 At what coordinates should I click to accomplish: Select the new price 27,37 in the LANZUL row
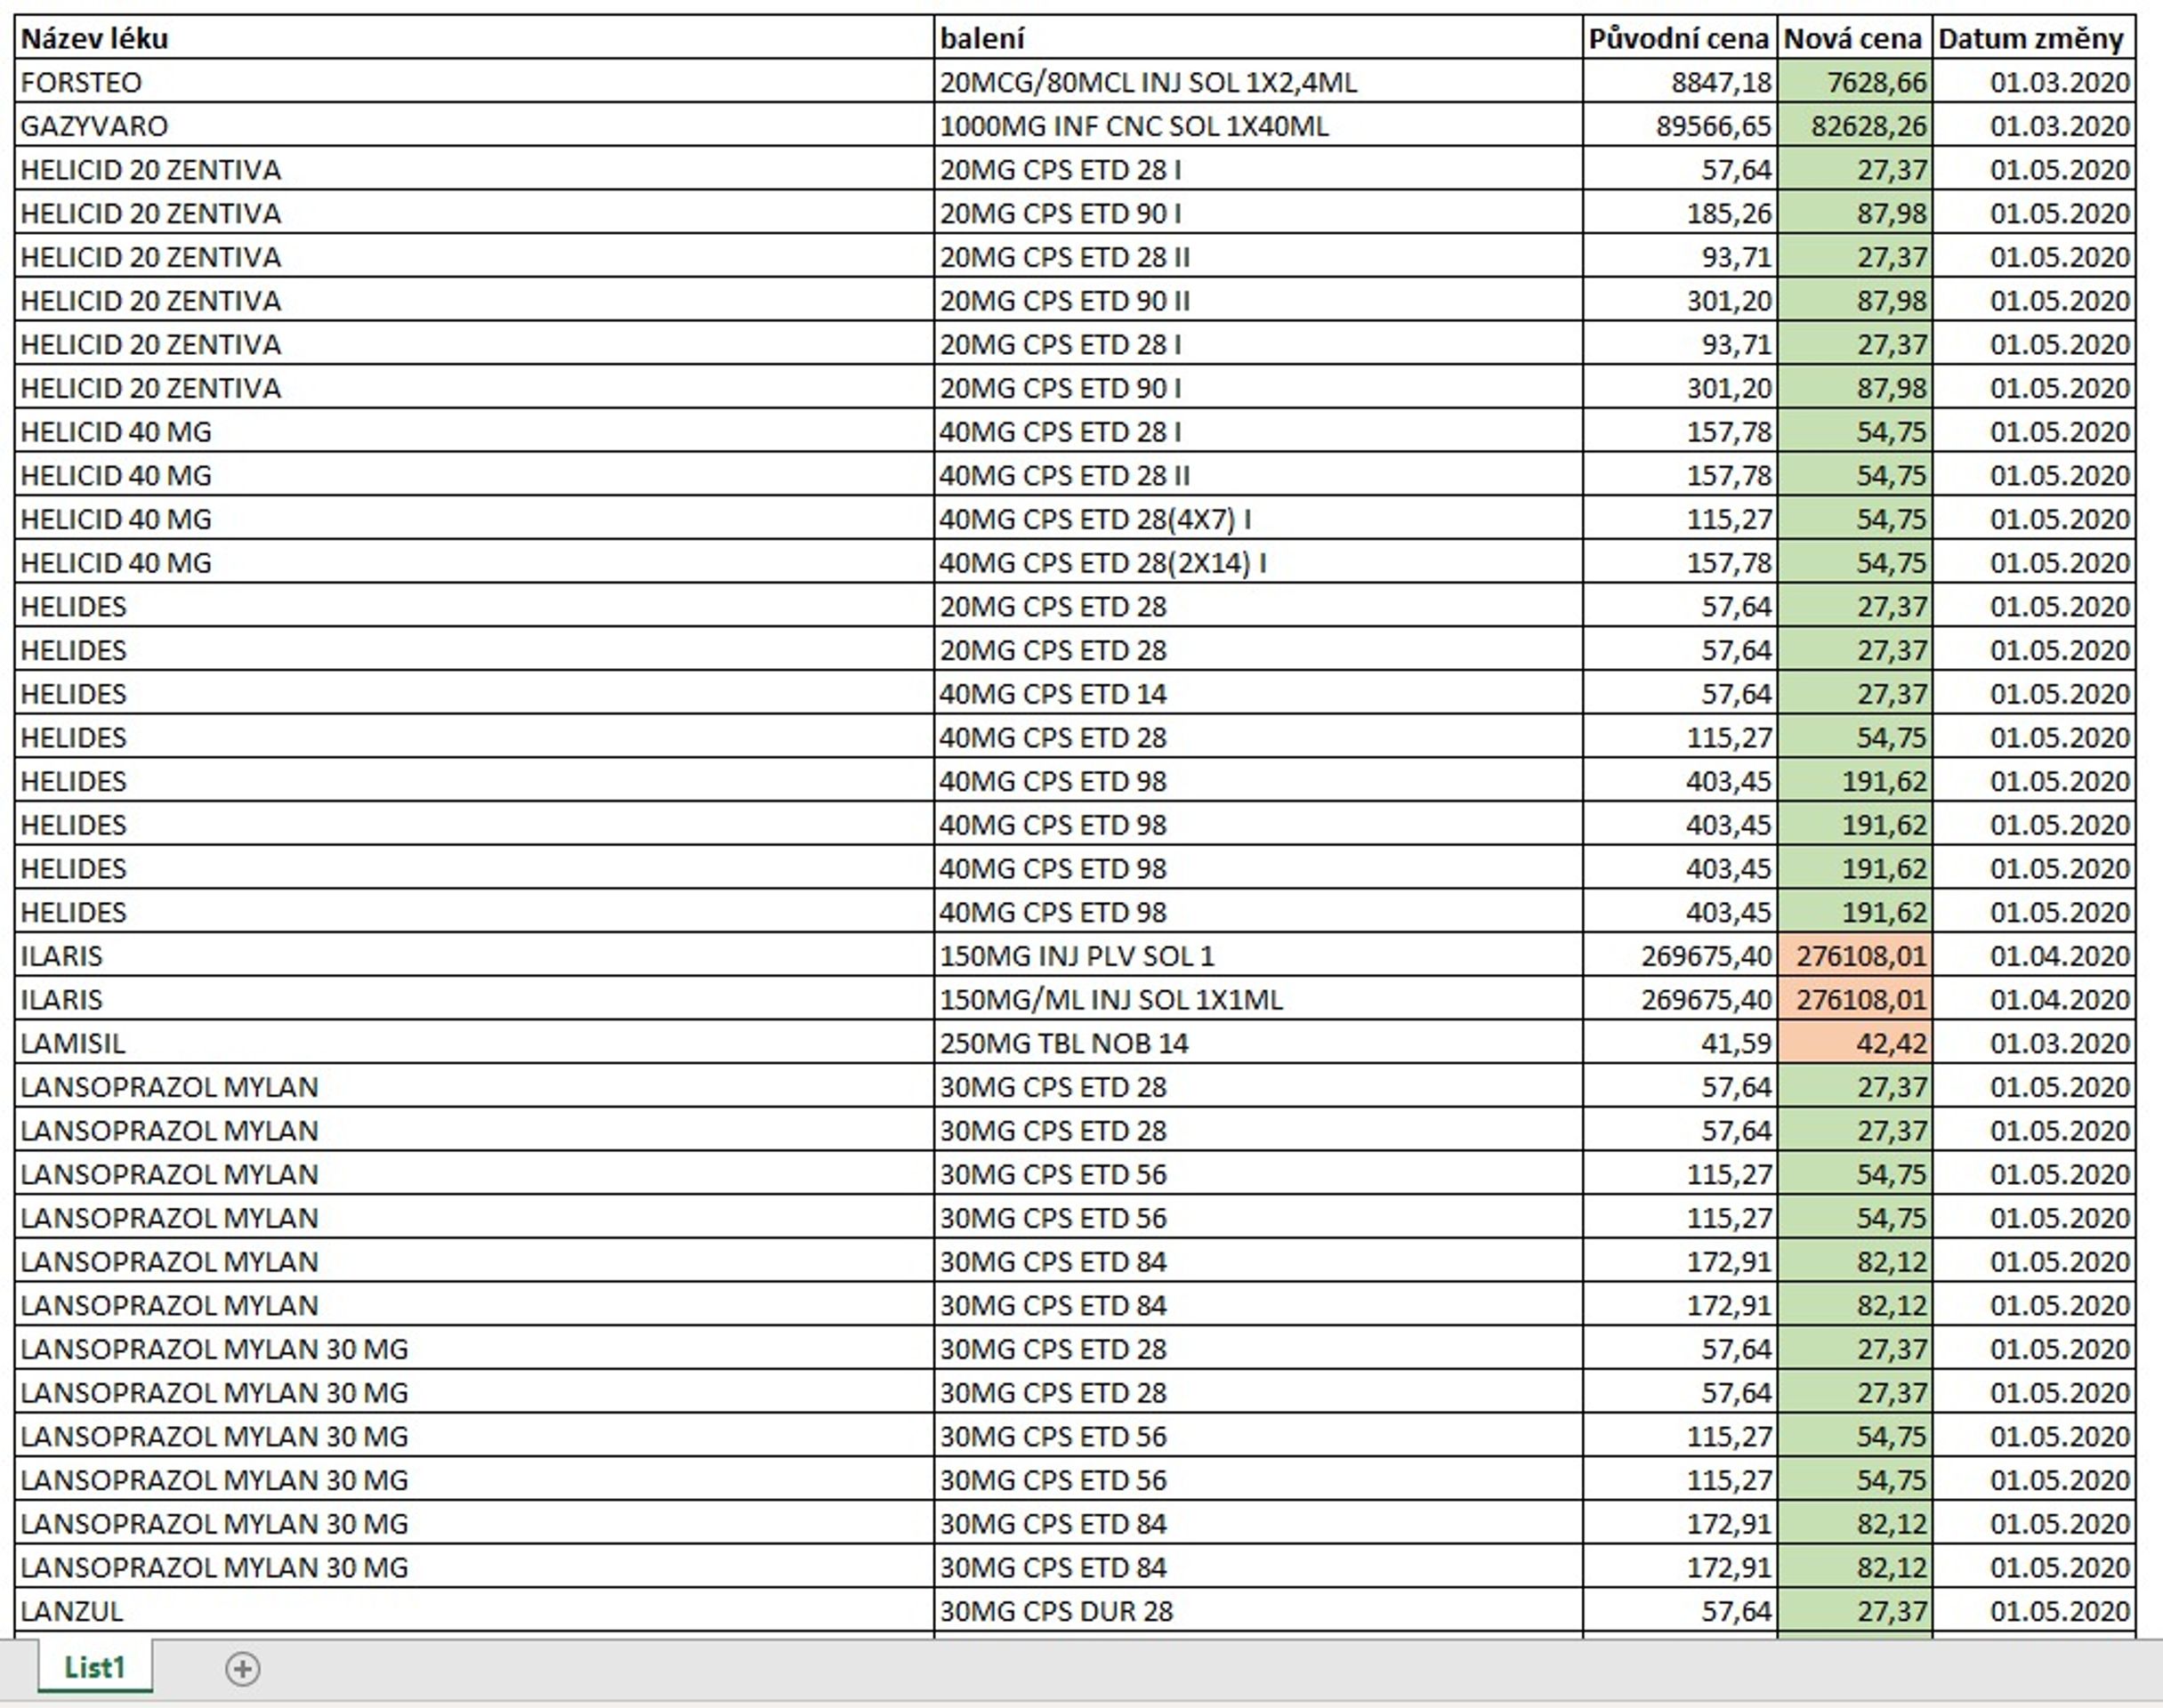point(1855,1611)
